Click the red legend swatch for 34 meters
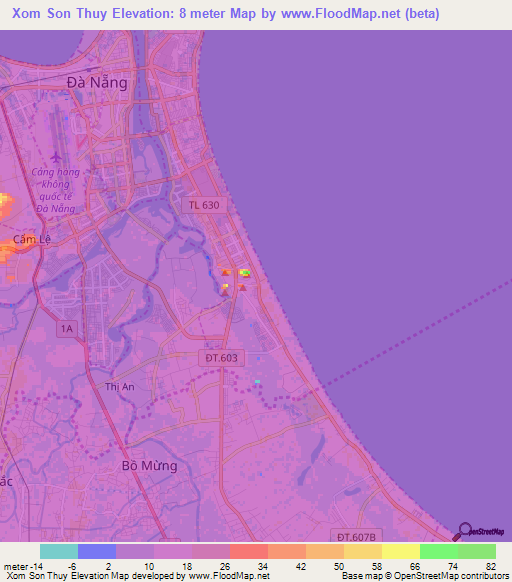 (249, 552)
